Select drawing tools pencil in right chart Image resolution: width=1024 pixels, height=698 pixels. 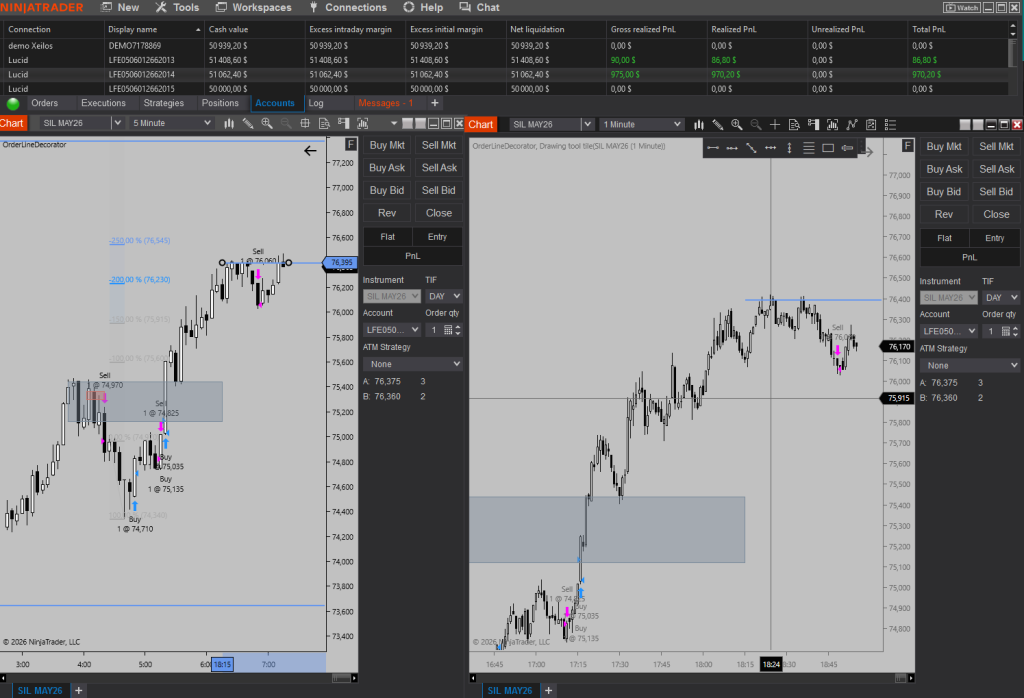pos(718,124)
